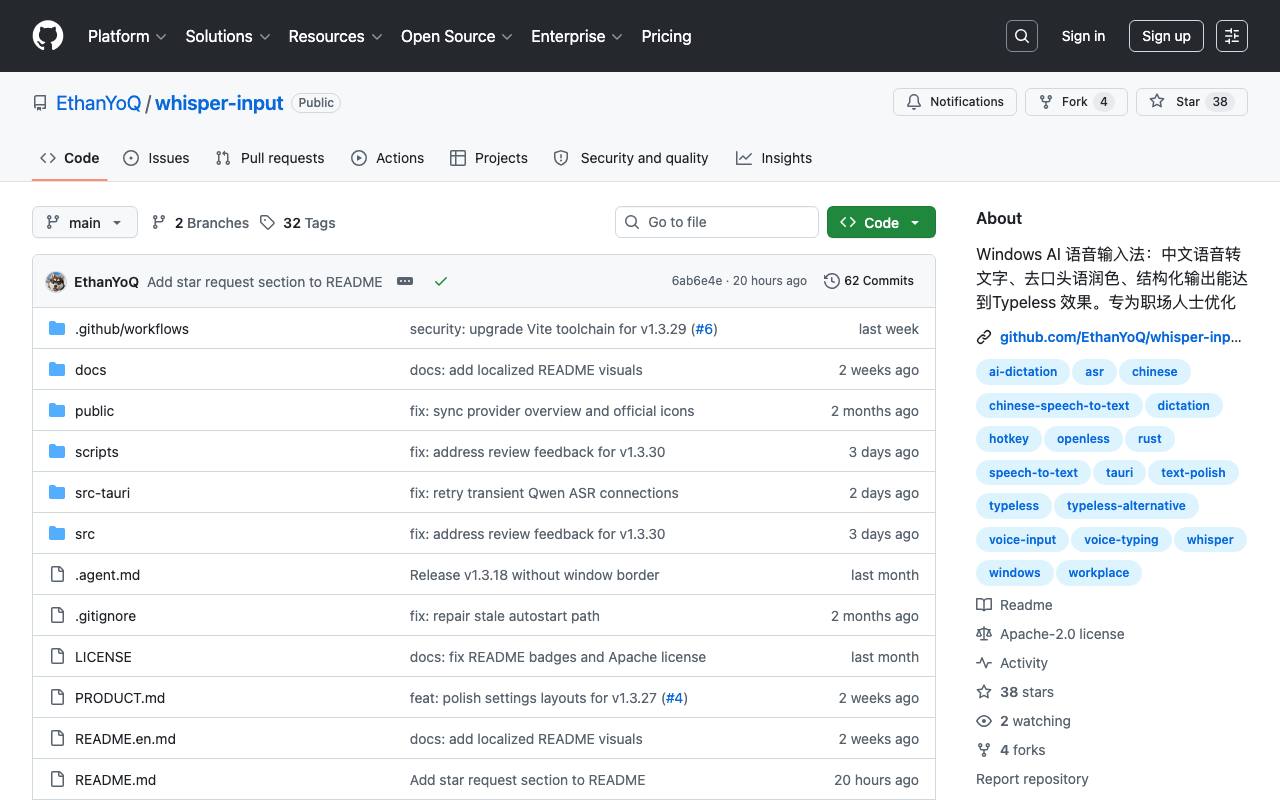Click the book icon next to Readme
Image resolution: width=1280 pixels, height=800 pixels.
tap(984, 605)
